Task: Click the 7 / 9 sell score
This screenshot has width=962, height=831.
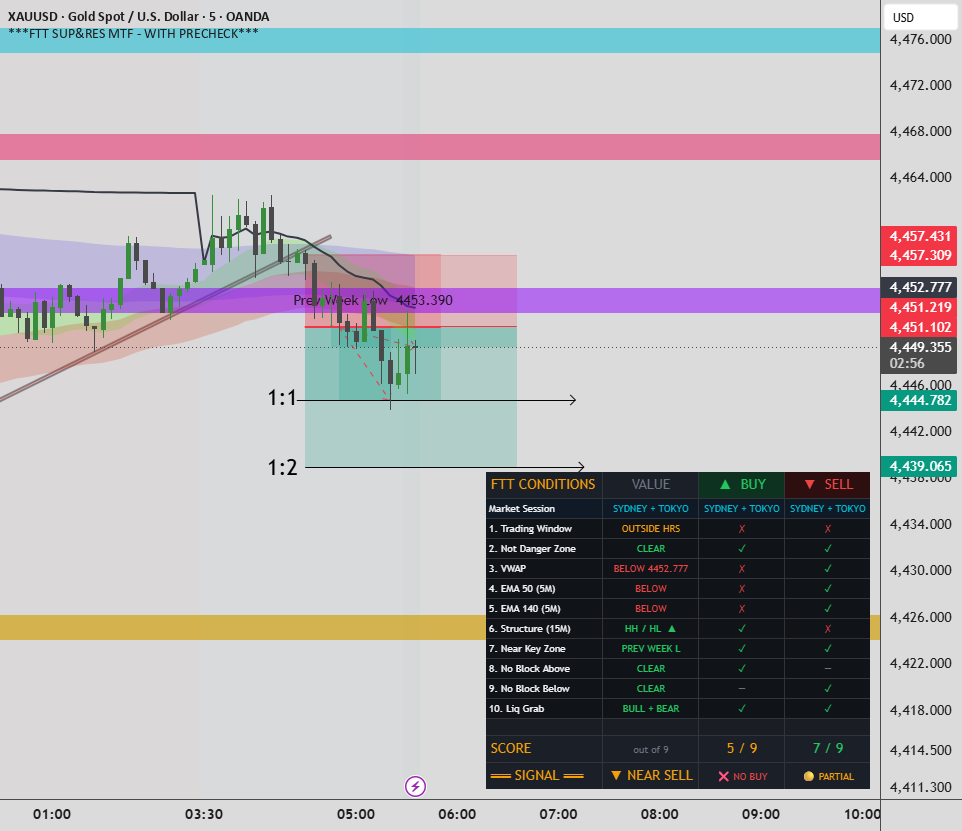Action: click(x=828, y=748)
